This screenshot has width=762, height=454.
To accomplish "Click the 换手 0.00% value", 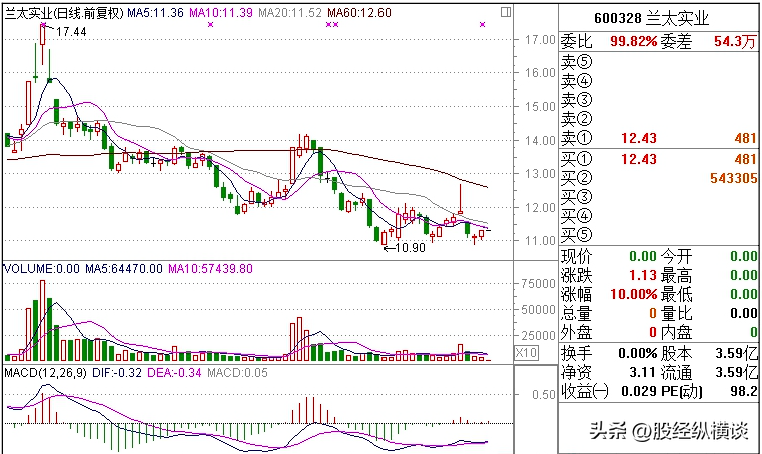I will click(x=638, y=353).
